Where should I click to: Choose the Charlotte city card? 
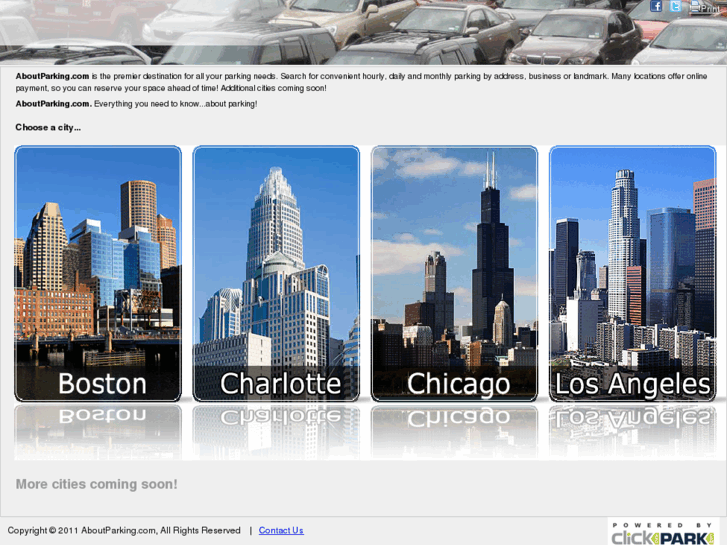pyautogui.click(x=276, y=274)
